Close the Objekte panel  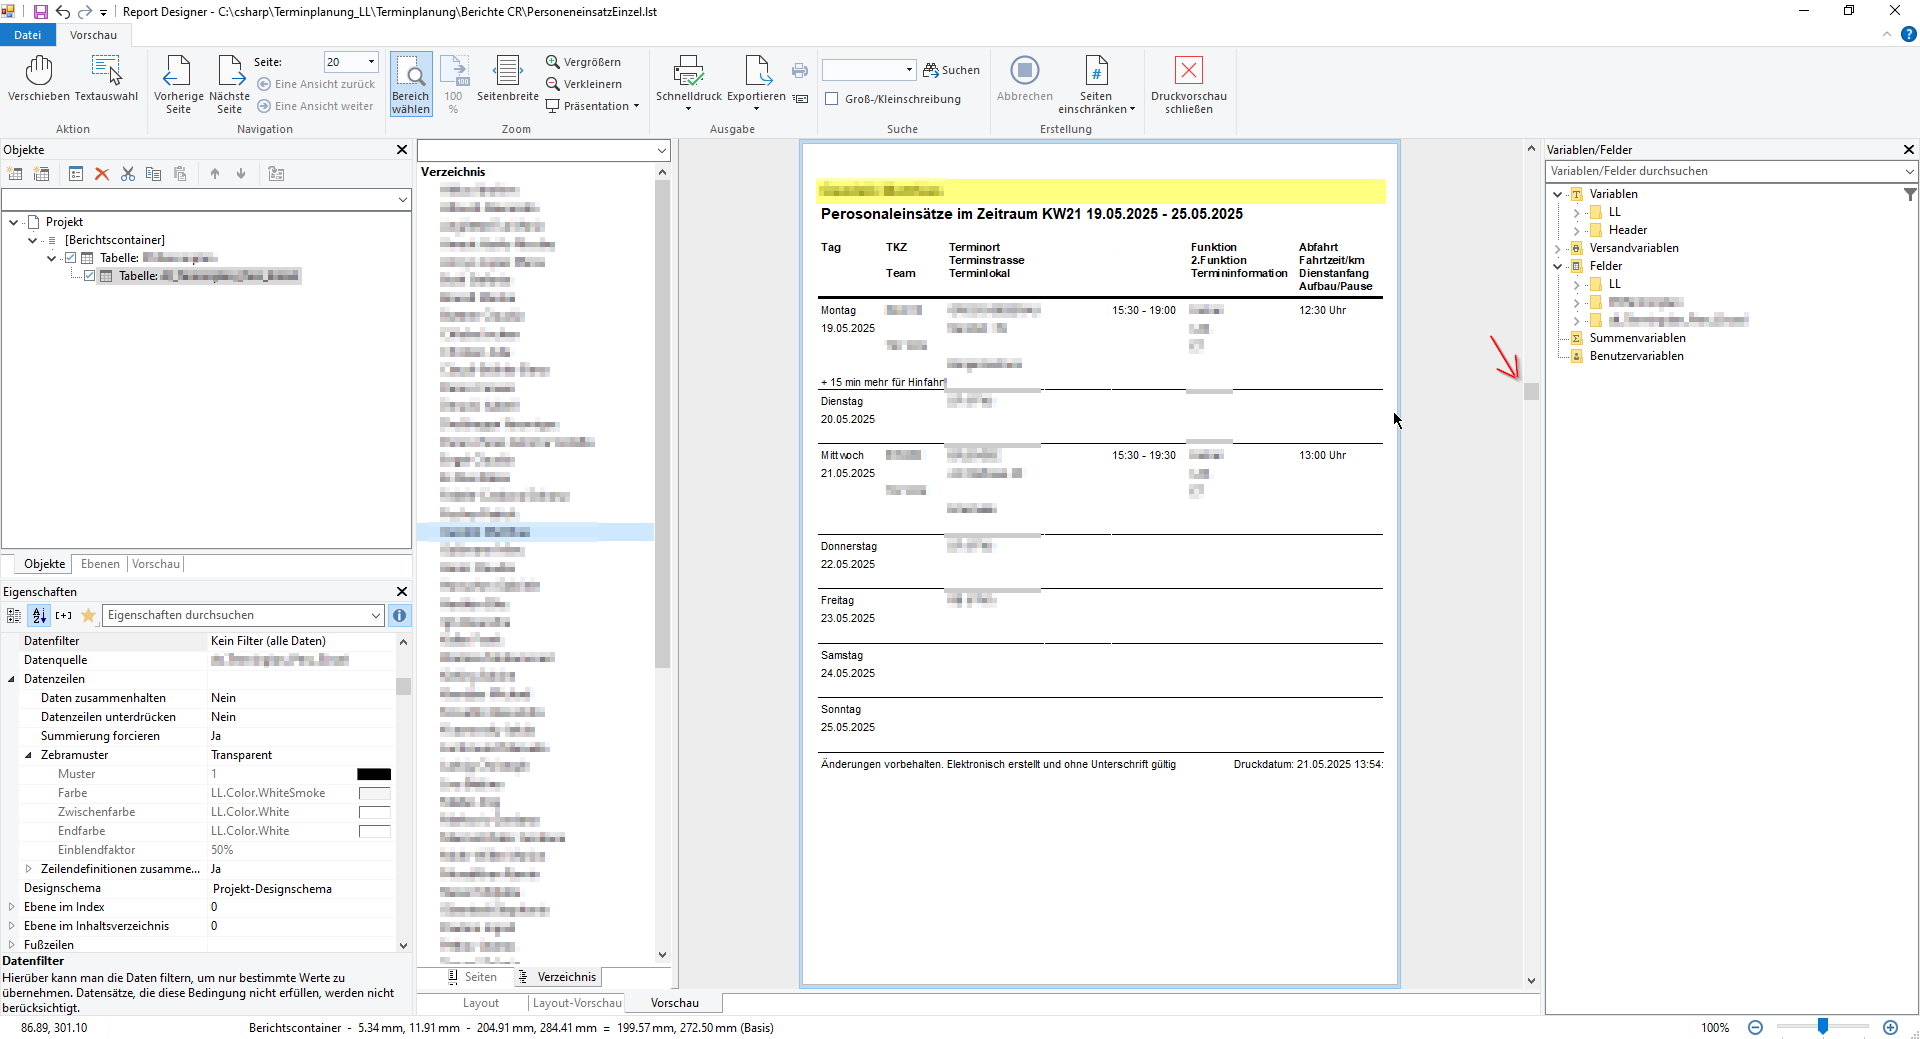pos(402,150)
